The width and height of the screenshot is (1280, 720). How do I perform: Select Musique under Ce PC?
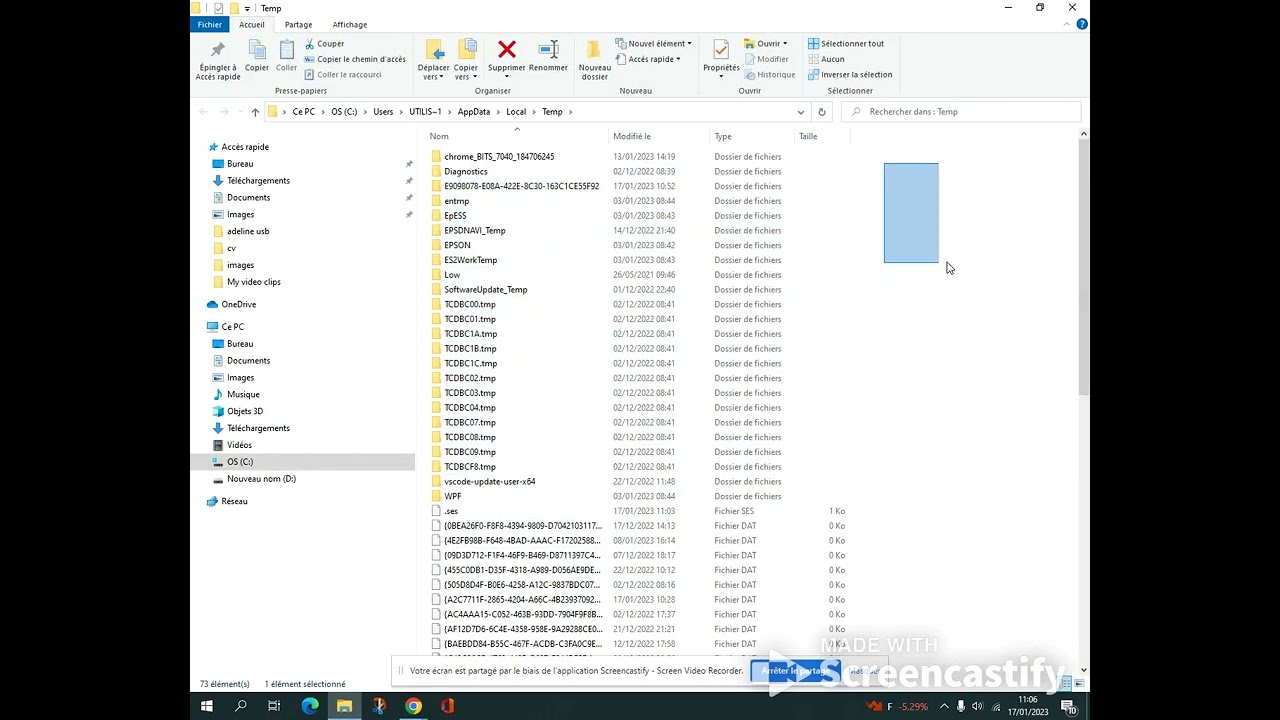click(x=243, y=394)
